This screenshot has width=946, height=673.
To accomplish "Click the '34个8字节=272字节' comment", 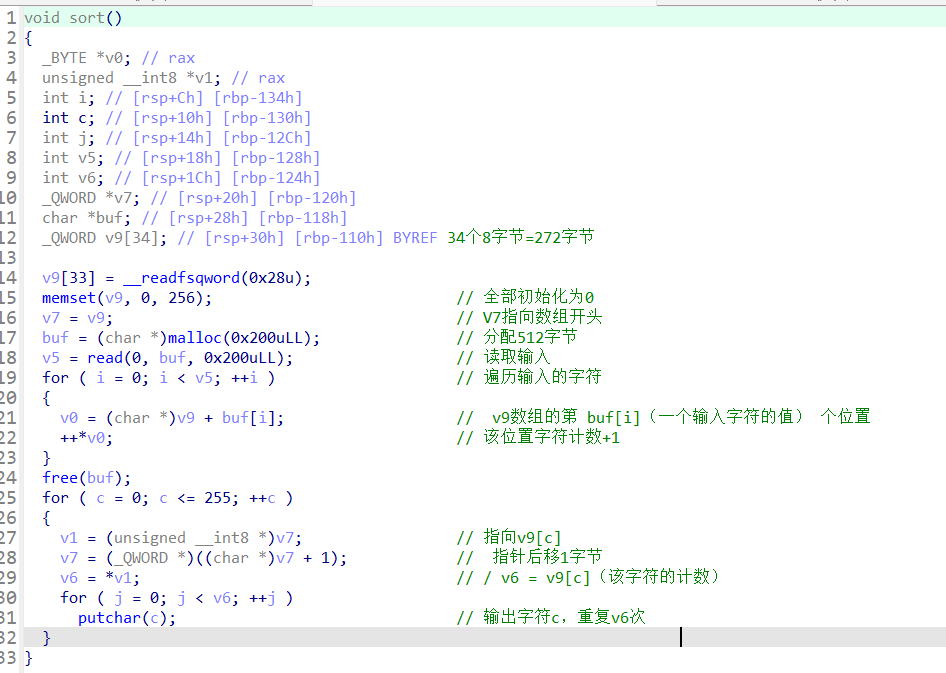I will tap(514, 238).
